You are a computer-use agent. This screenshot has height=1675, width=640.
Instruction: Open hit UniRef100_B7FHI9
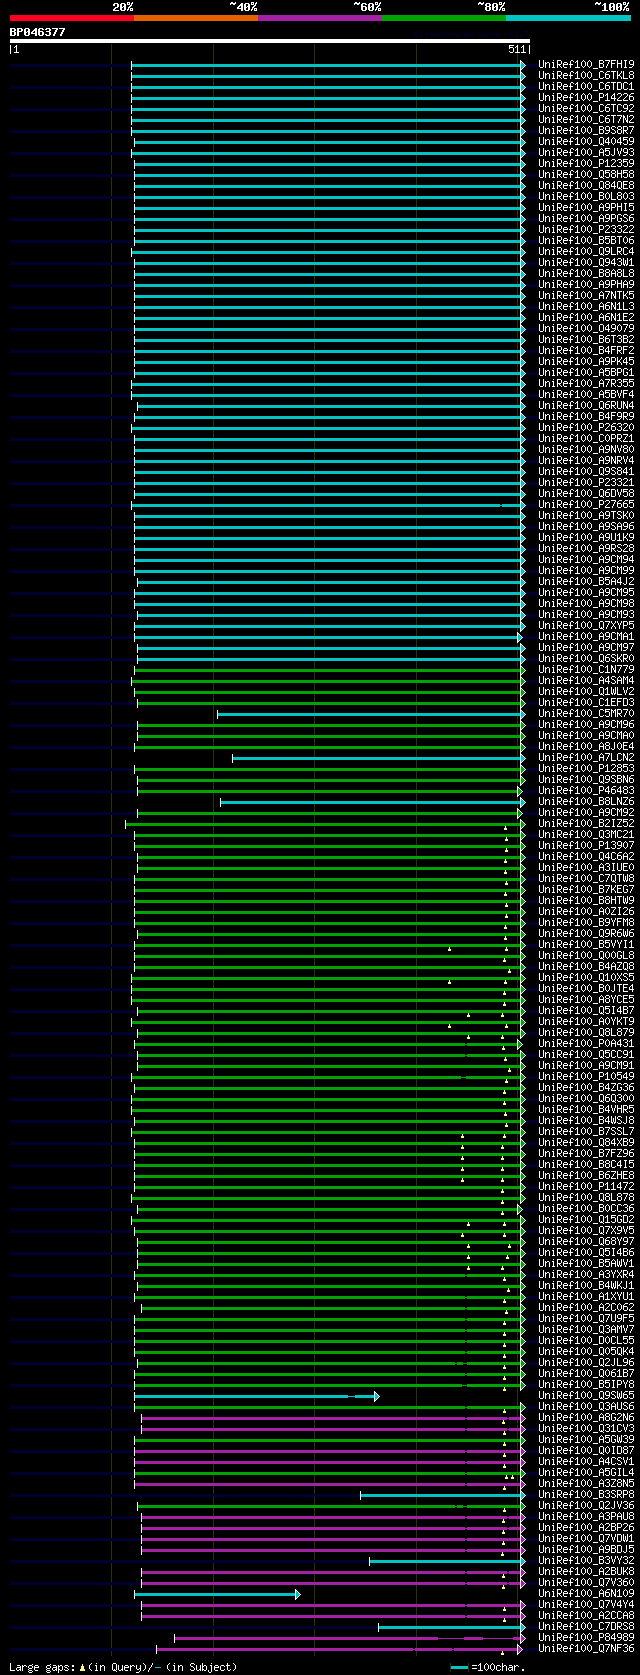coord(586,64)
